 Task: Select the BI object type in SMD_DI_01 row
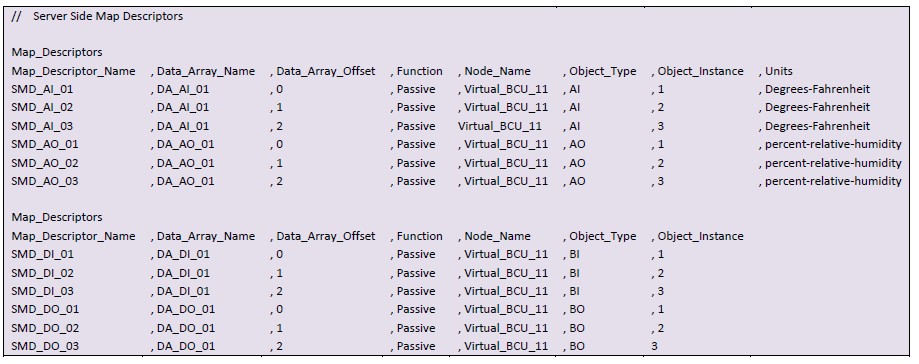pos(574,254)
